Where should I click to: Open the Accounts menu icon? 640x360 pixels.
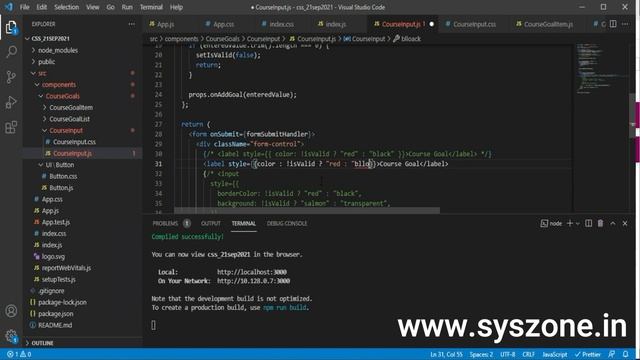coord(11,311)
